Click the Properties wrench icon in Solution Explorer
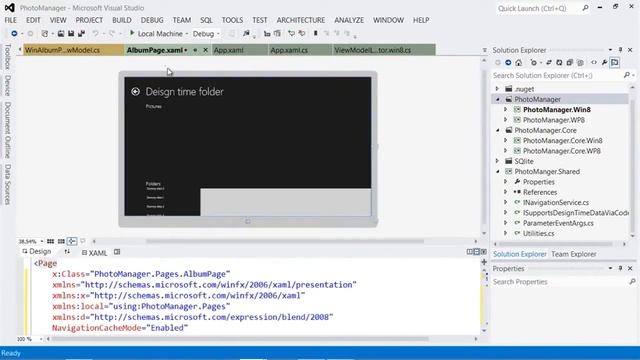Image resolution: width=640 pixels, height=360 pixels. (604, 62)
